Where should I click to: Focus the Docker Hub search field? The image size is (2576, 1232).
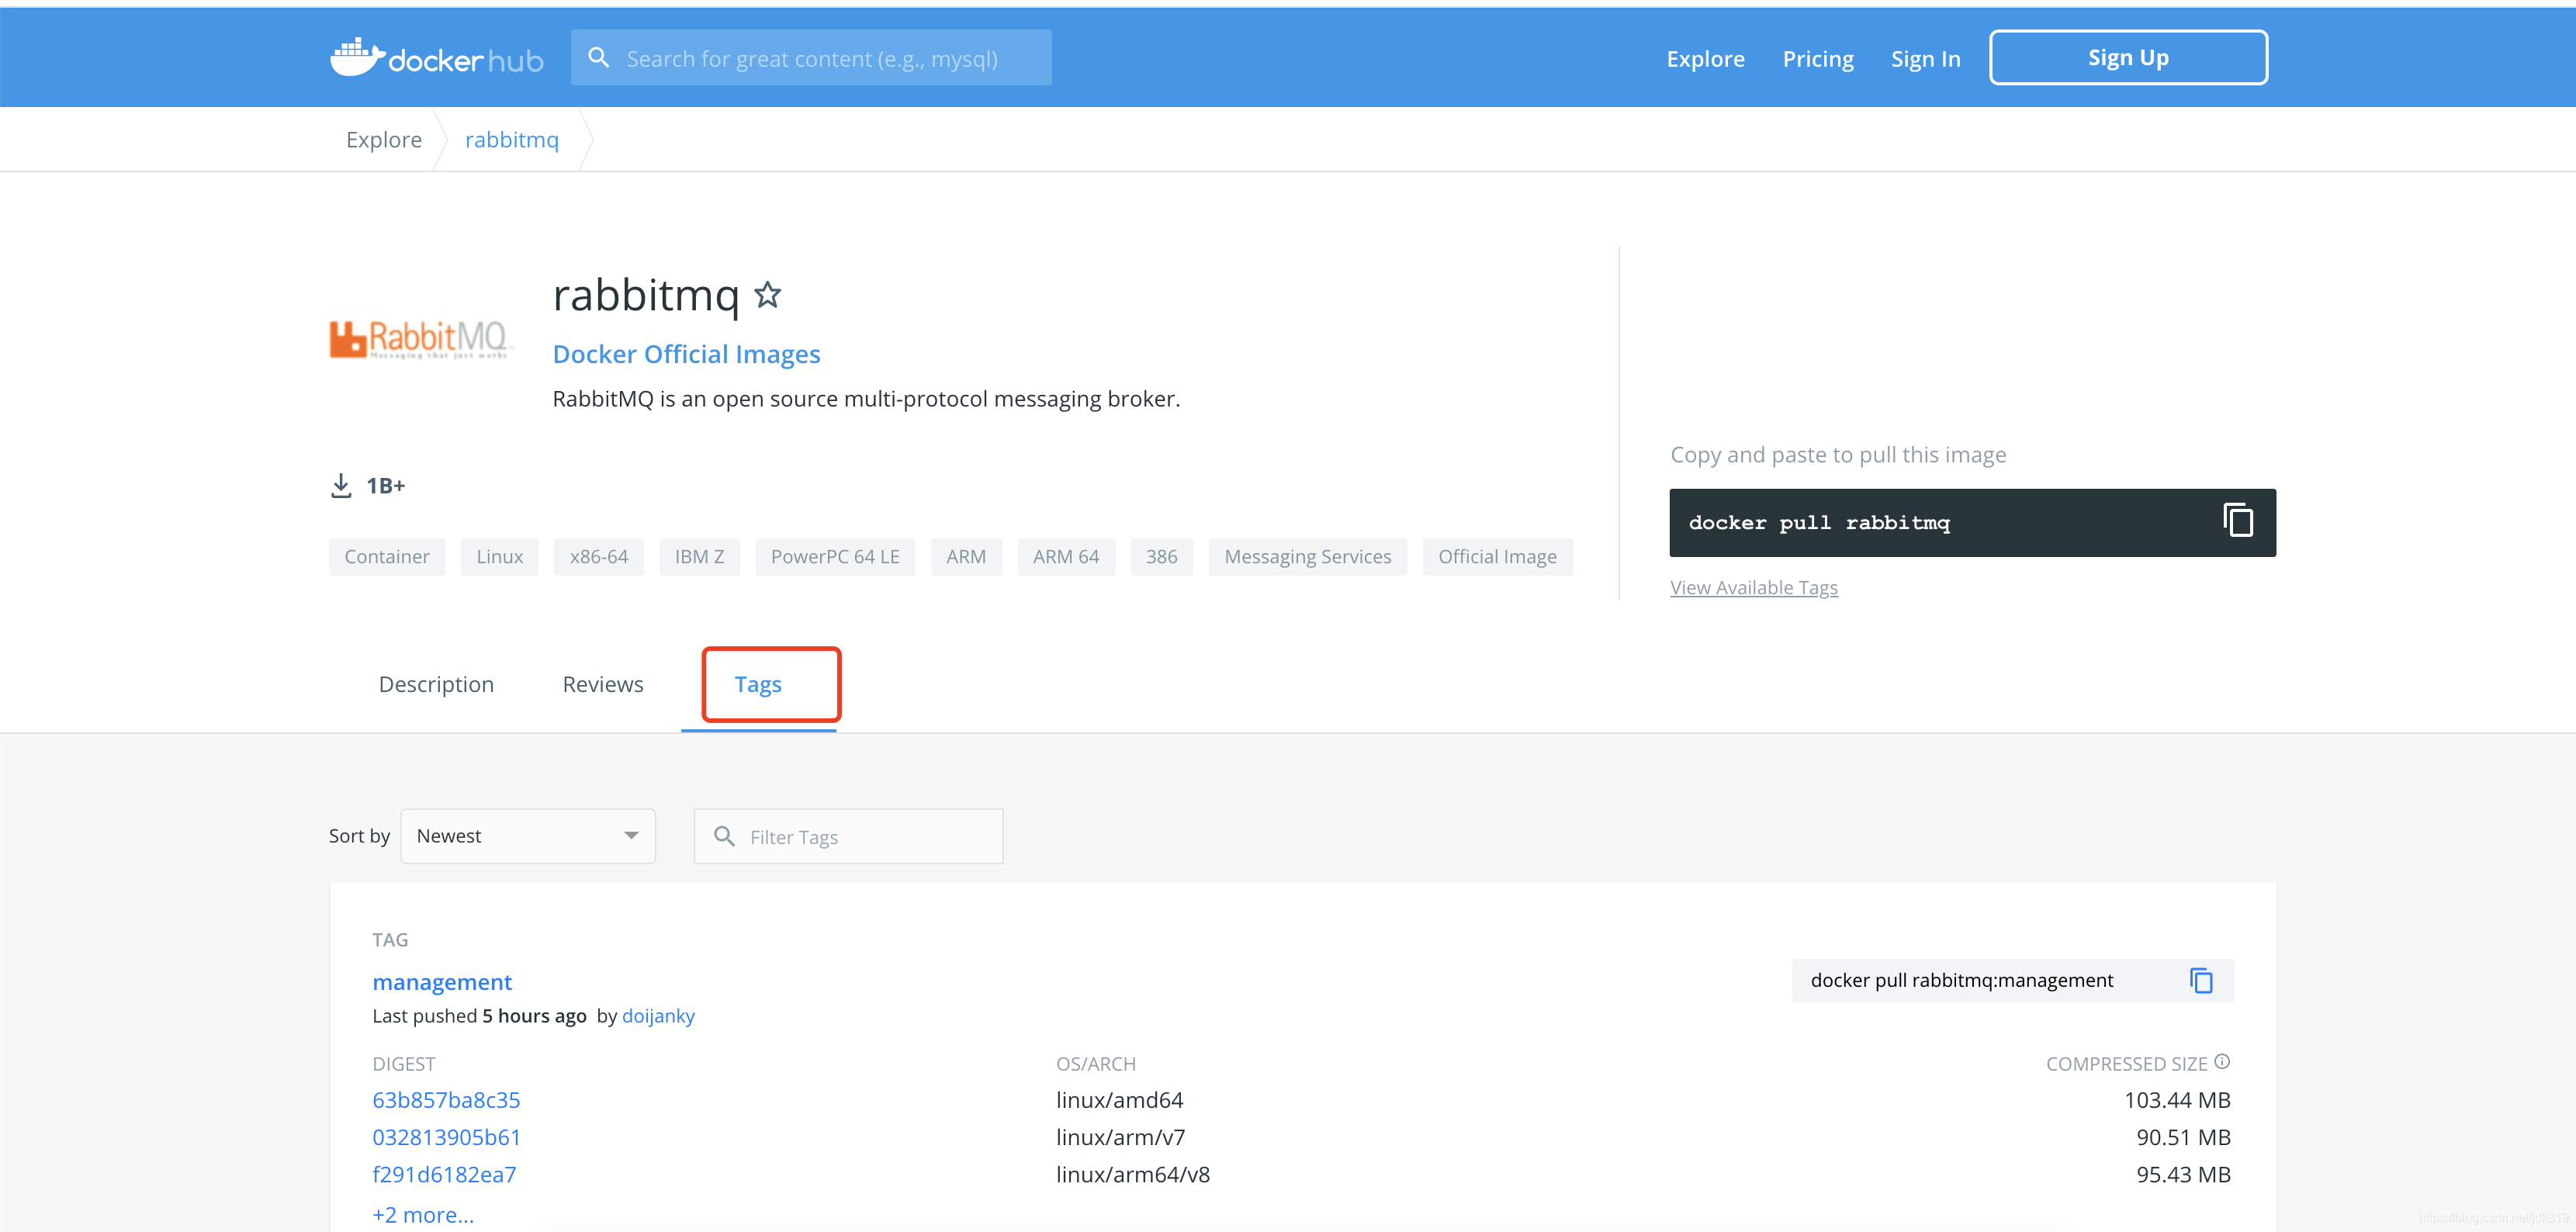[x=811, y=58]
